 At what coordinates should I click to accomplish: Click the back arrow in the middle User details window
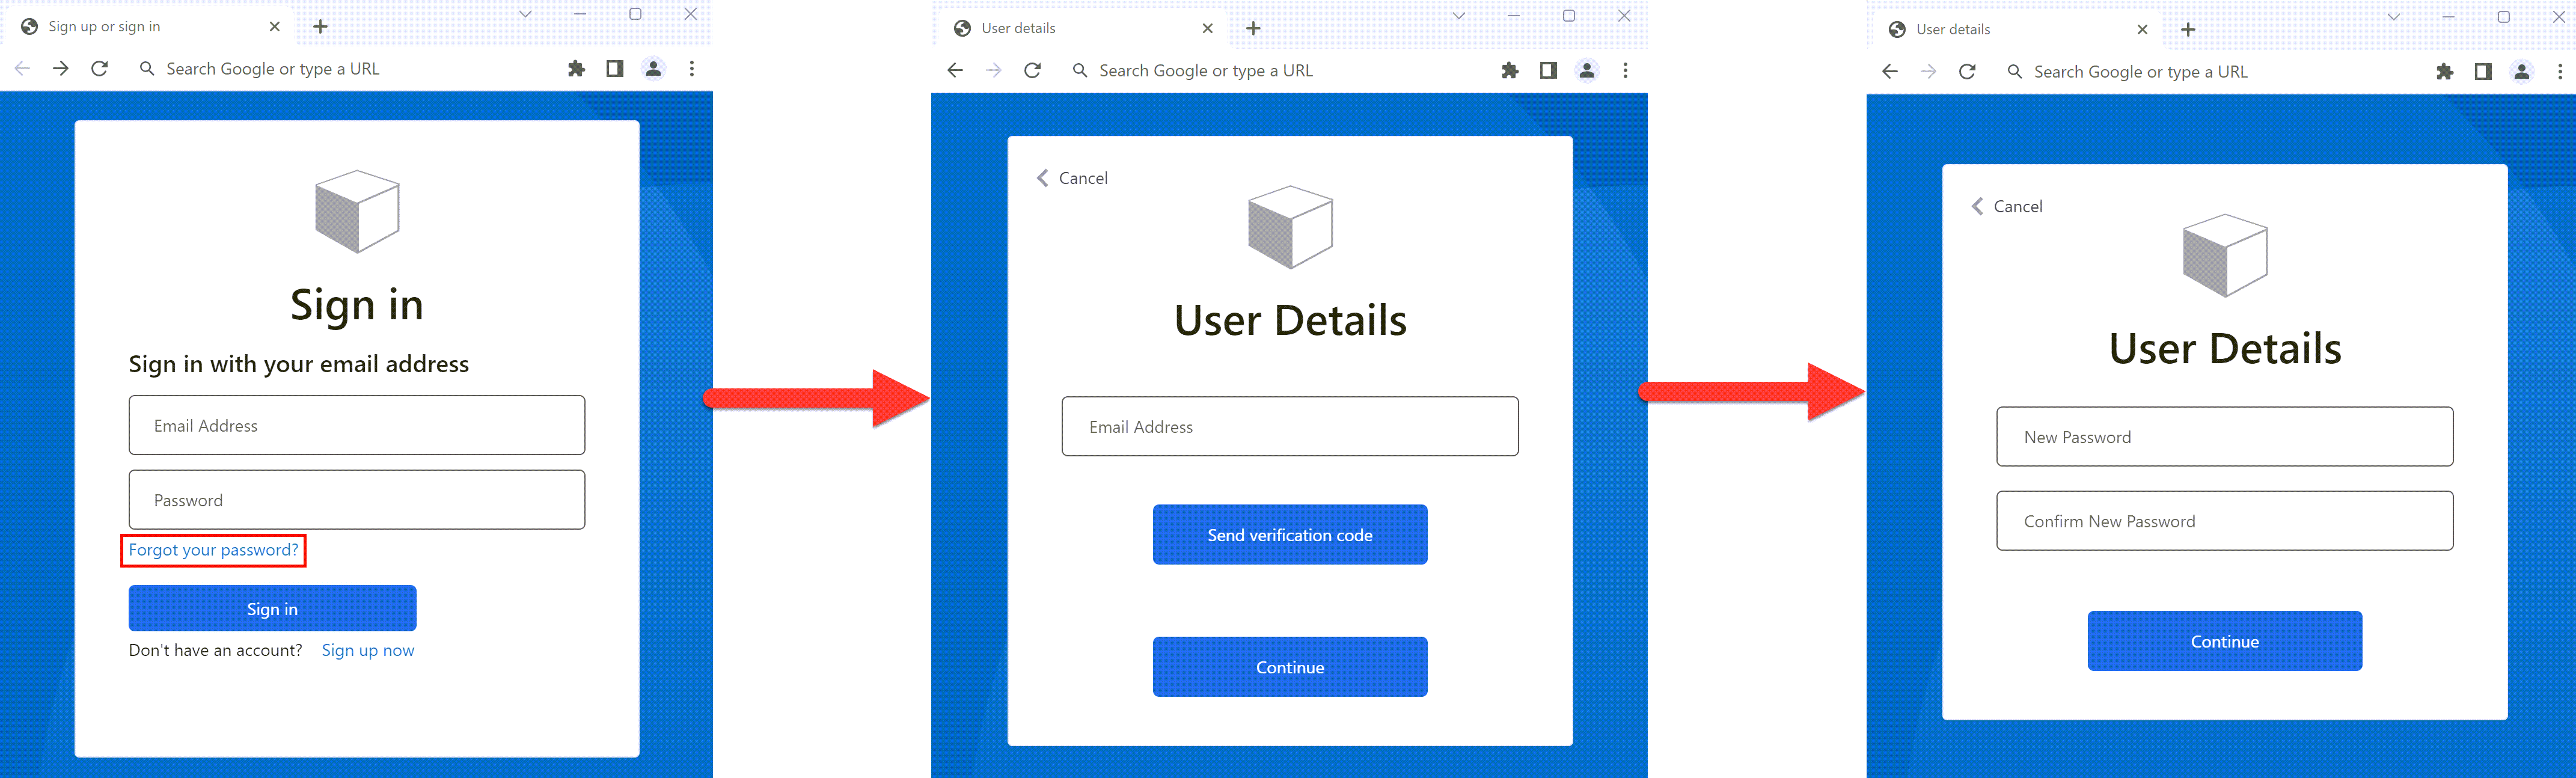click(x=955, y=71)
